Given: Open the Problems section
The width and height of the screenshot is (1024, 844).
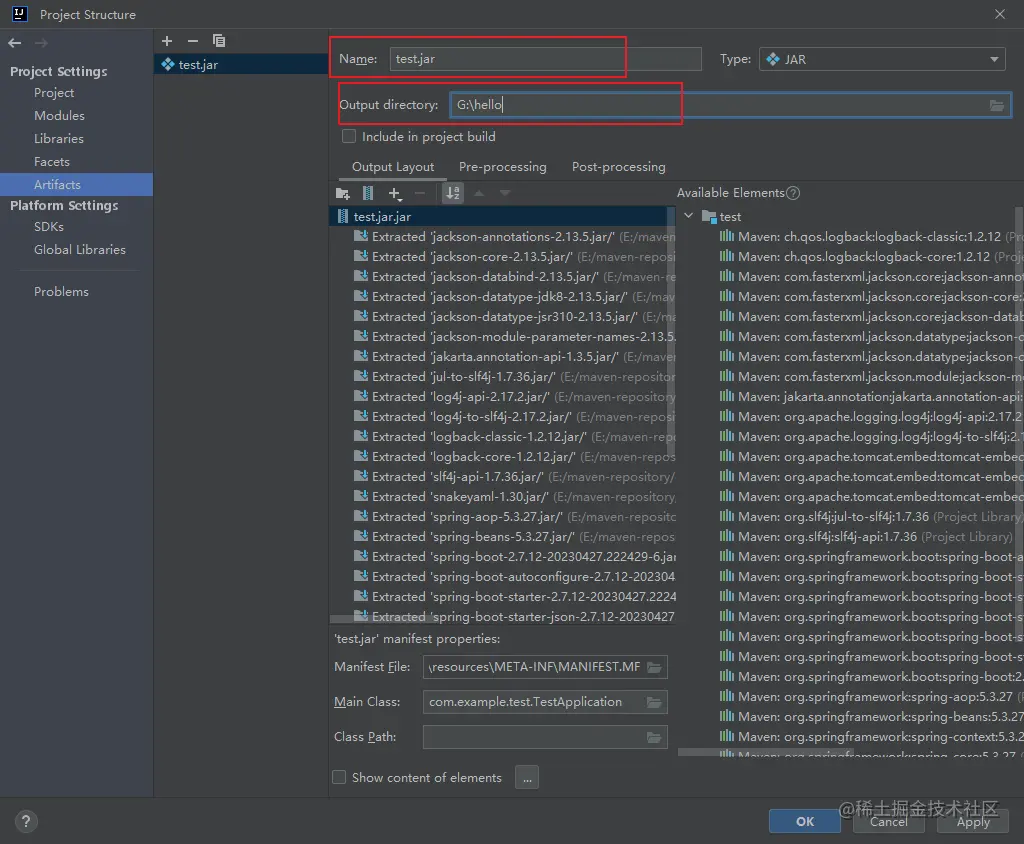Looking at the screenshot, I should [x=61, y=291].
